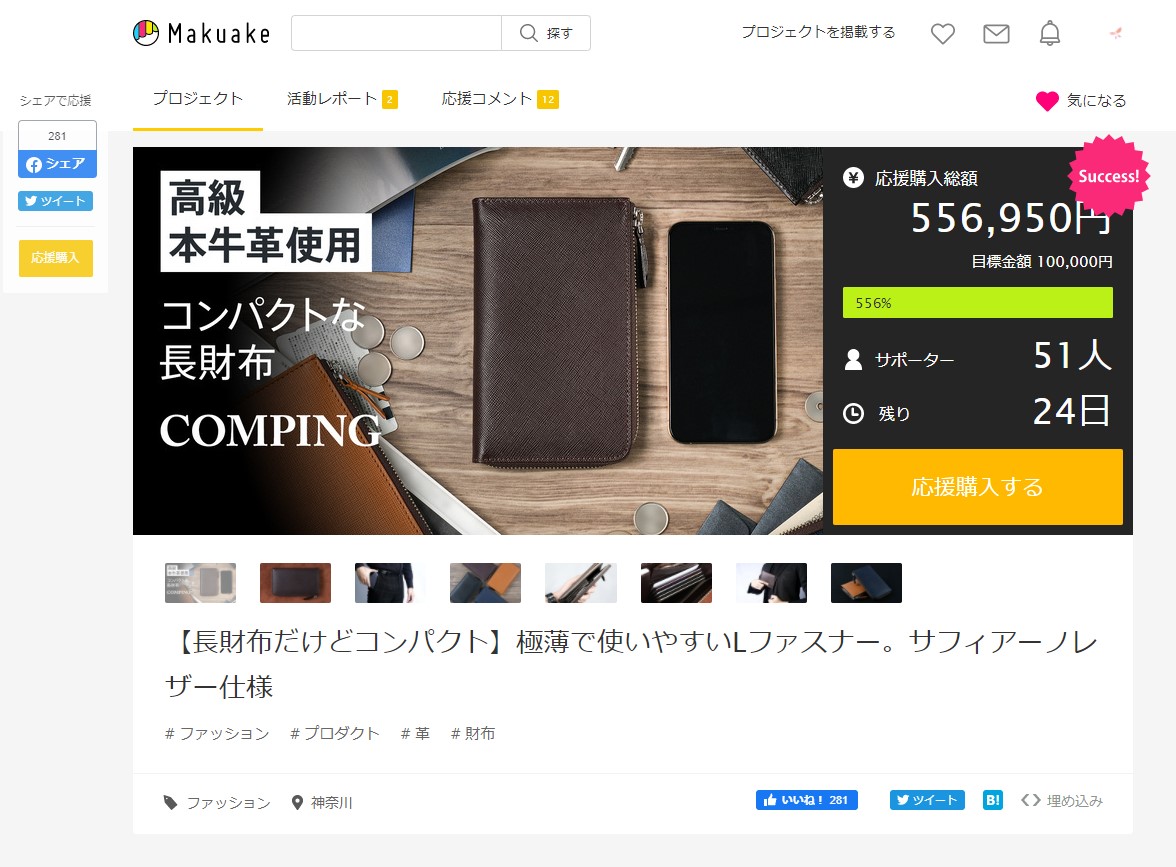Open プロジェクトを掲載する link
The height and width of the screenshot is (867, 1176).
point(818,32)
